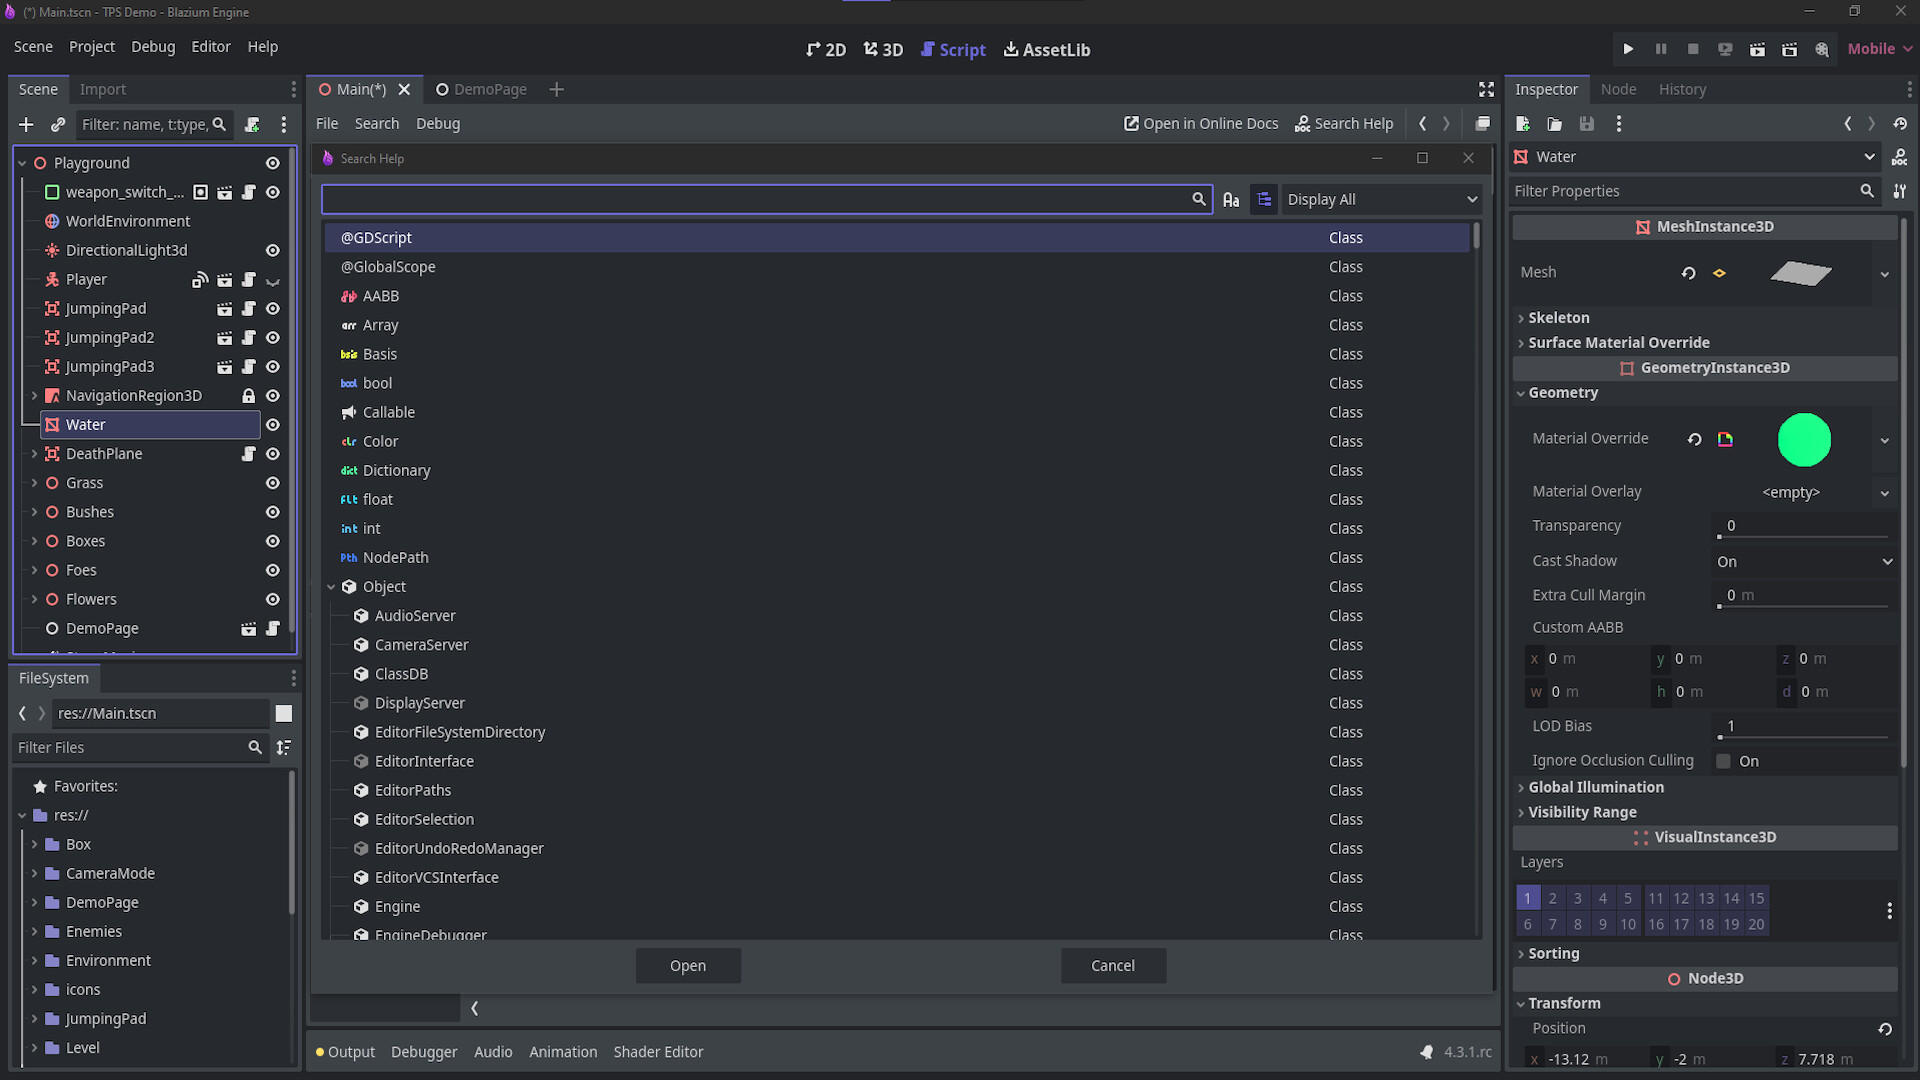Open the Display All filter dropdown
The image size is (1920, 1080).
point(1380,199)
